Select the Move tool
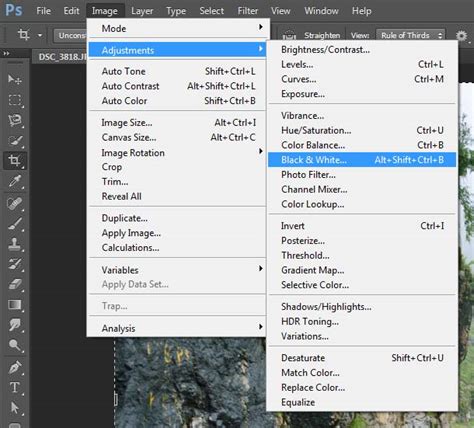Image resolution: width=474 pixels, height=428 pixels. [x=15, y=79]
